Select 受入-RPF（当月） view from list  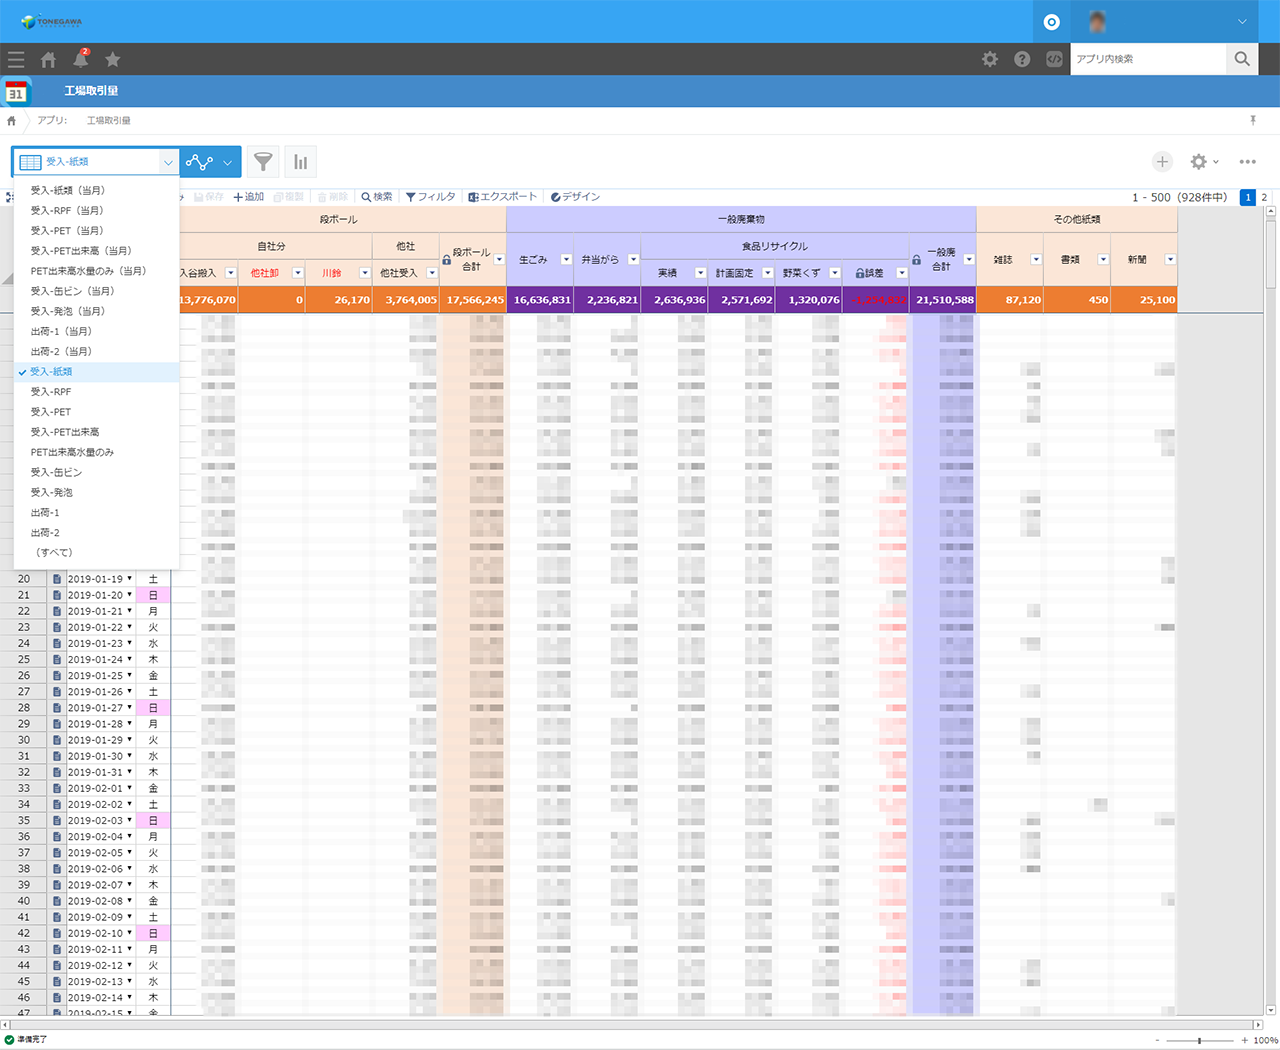point(67,210)
